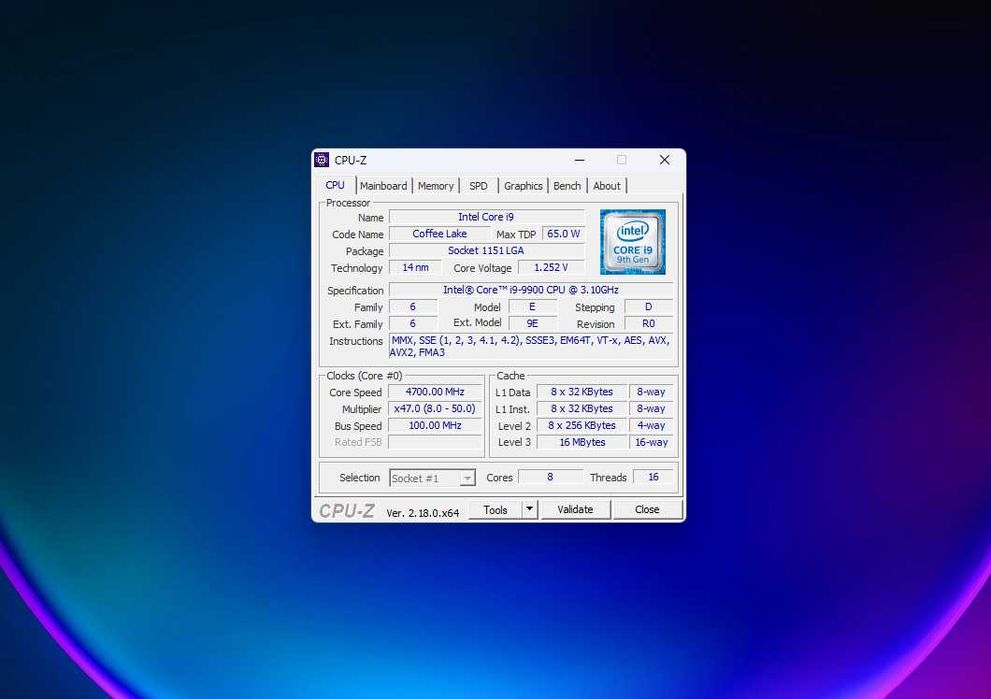Click the Cores value '8'
991x699 pixels.
(x=550, y=477)
